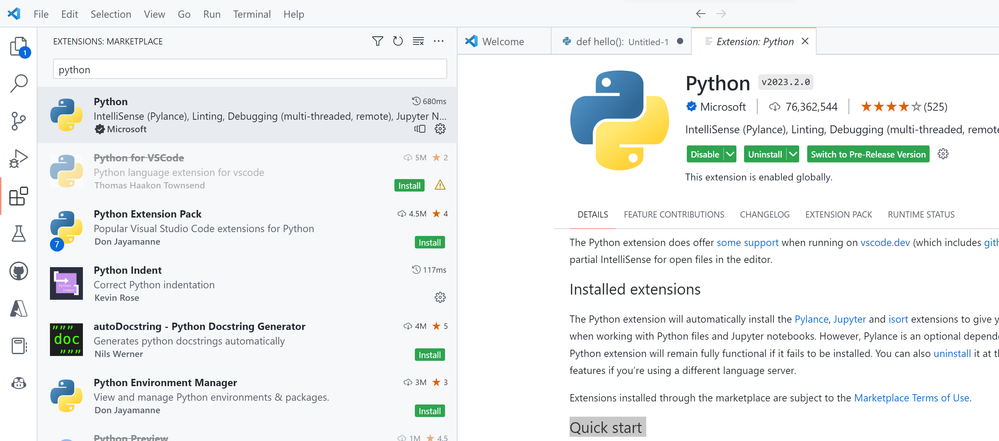The height and width of the screenshot is (441, 999).
Task: Open manage gear for Python extension row
Action: 440,129
